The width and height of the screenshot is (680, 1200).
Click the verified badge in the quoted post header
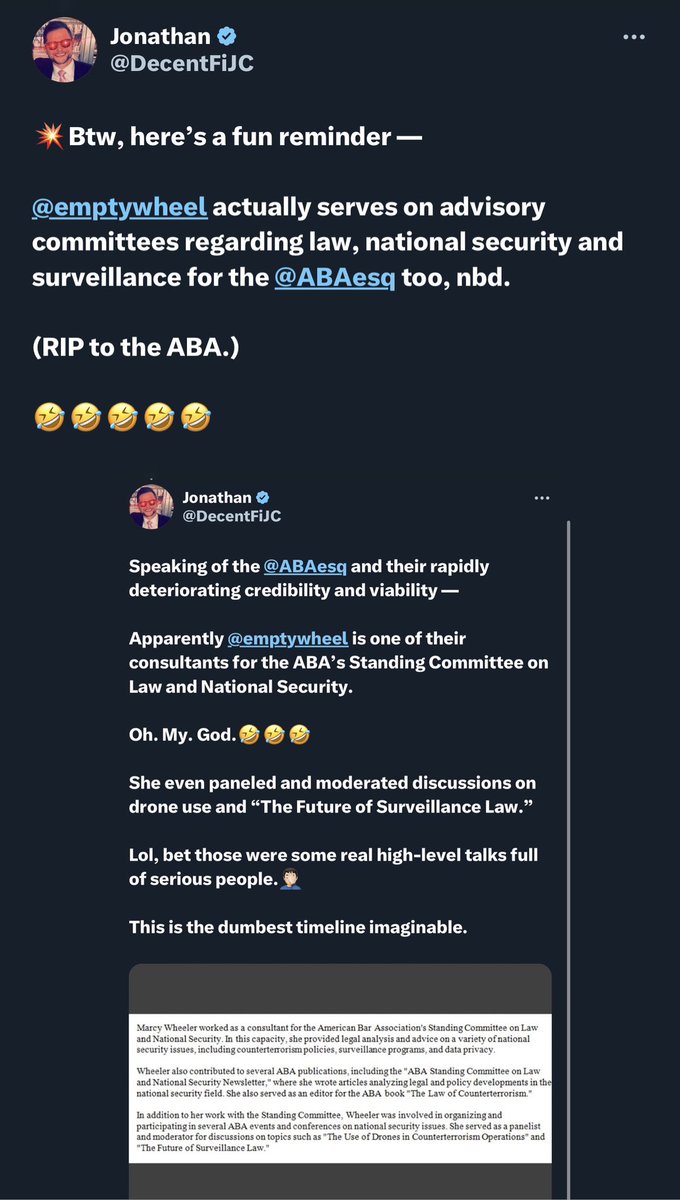click(263, 498)
